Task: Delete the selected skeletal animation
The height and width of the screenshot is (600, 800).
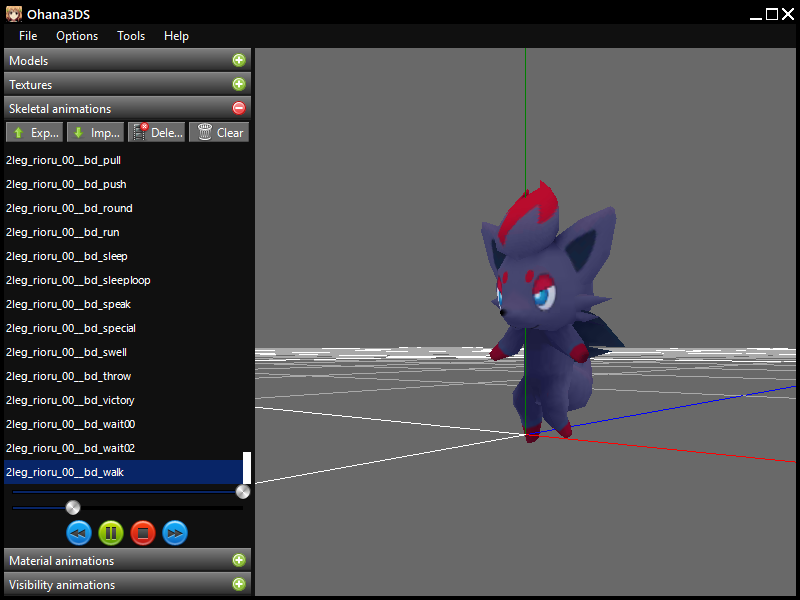Action: (157, 132)
